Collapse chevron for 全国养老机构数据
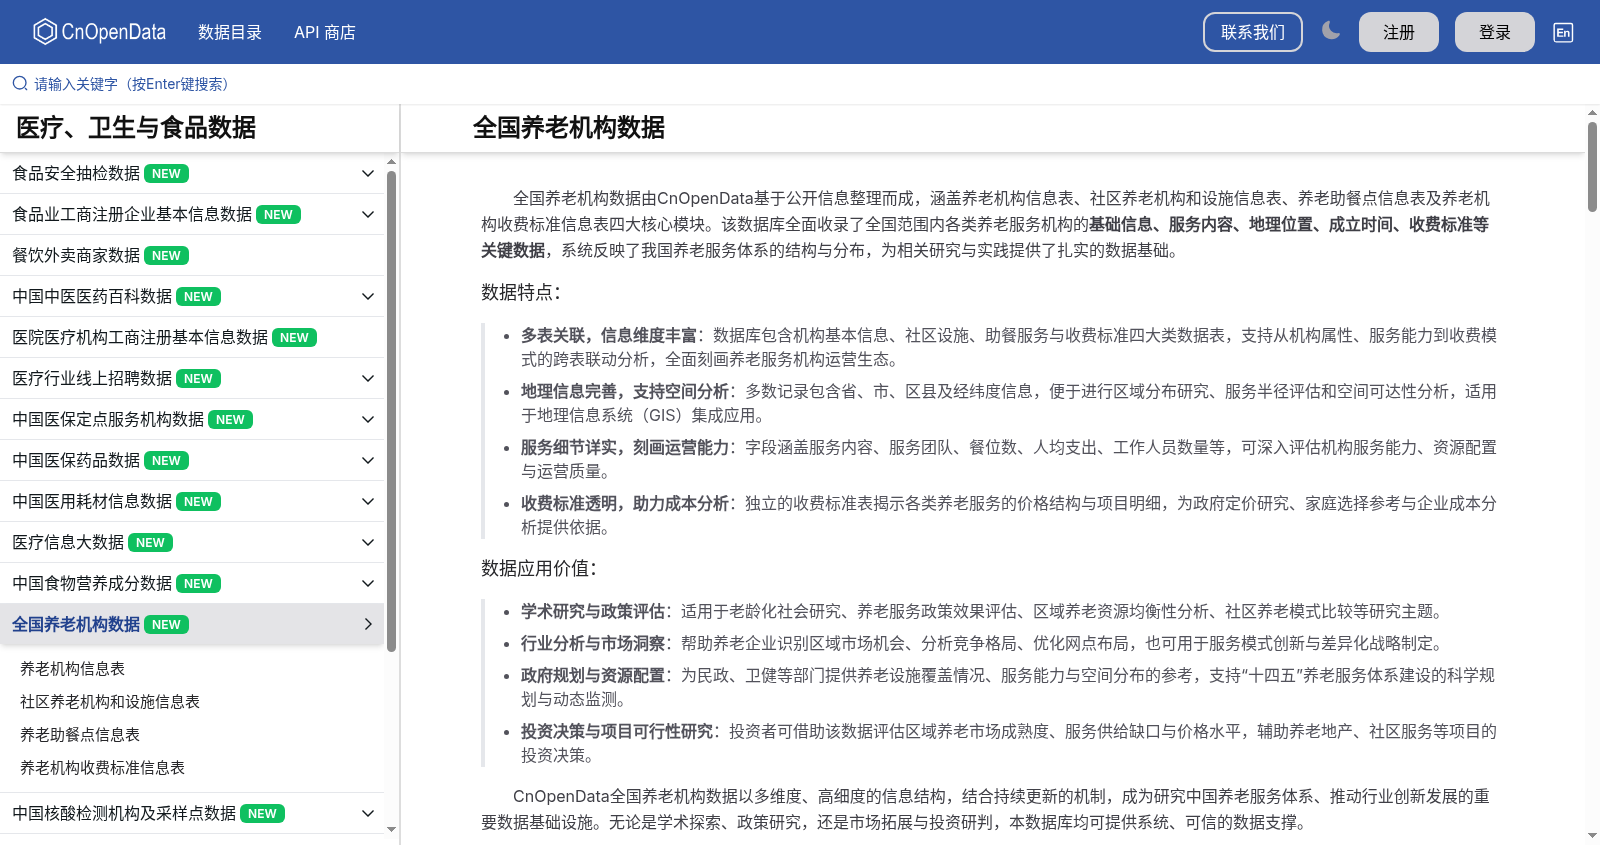Viewport: 1600px width, 861px height. [368, 625]
